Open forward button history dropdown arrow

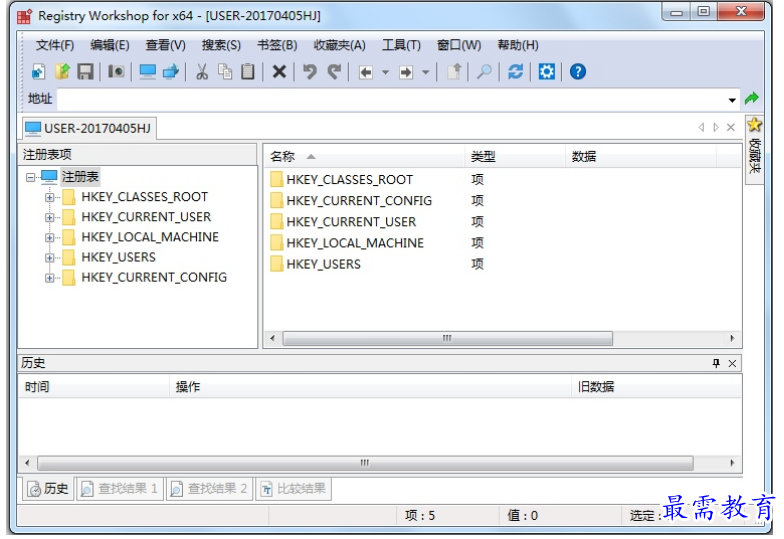(426, 72)
